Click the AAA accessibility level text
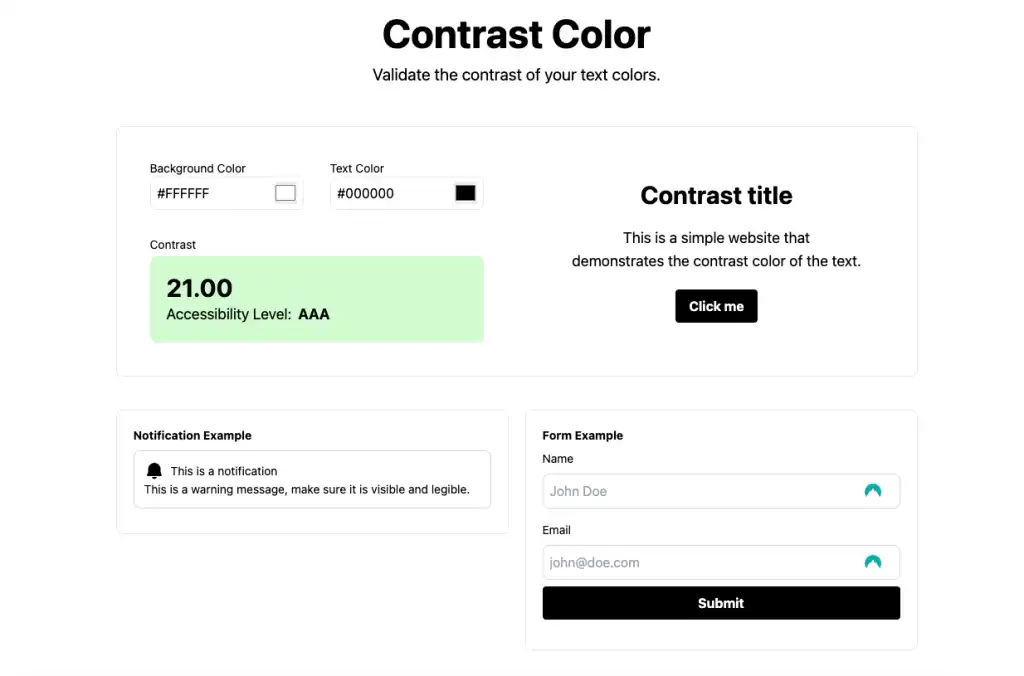This screenshot has height=676, width=1024. tap(314, 314)
